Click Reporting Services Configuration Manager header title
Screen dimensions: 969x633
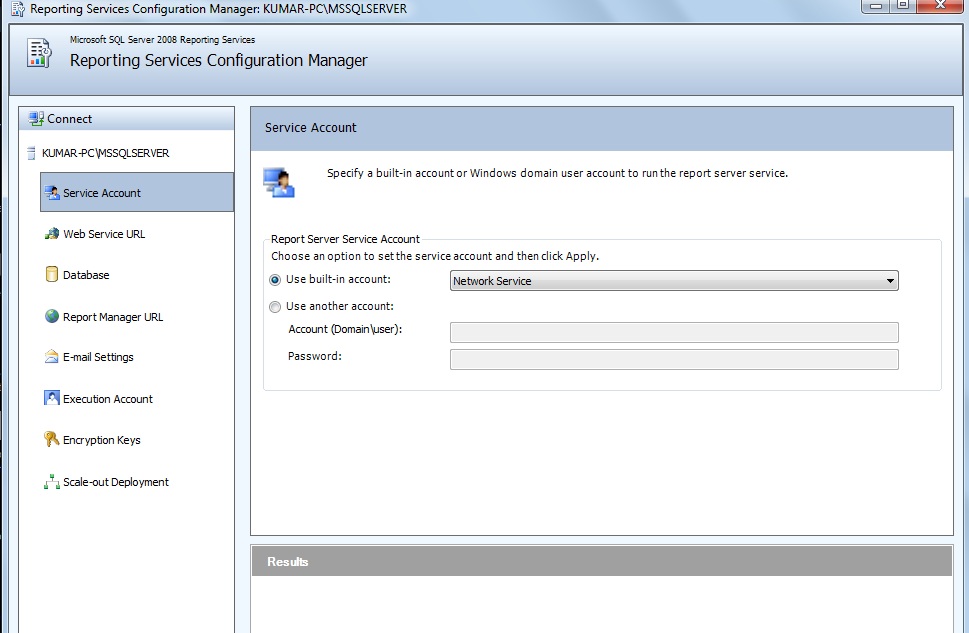pyautogui.click(x=218, y=61)
